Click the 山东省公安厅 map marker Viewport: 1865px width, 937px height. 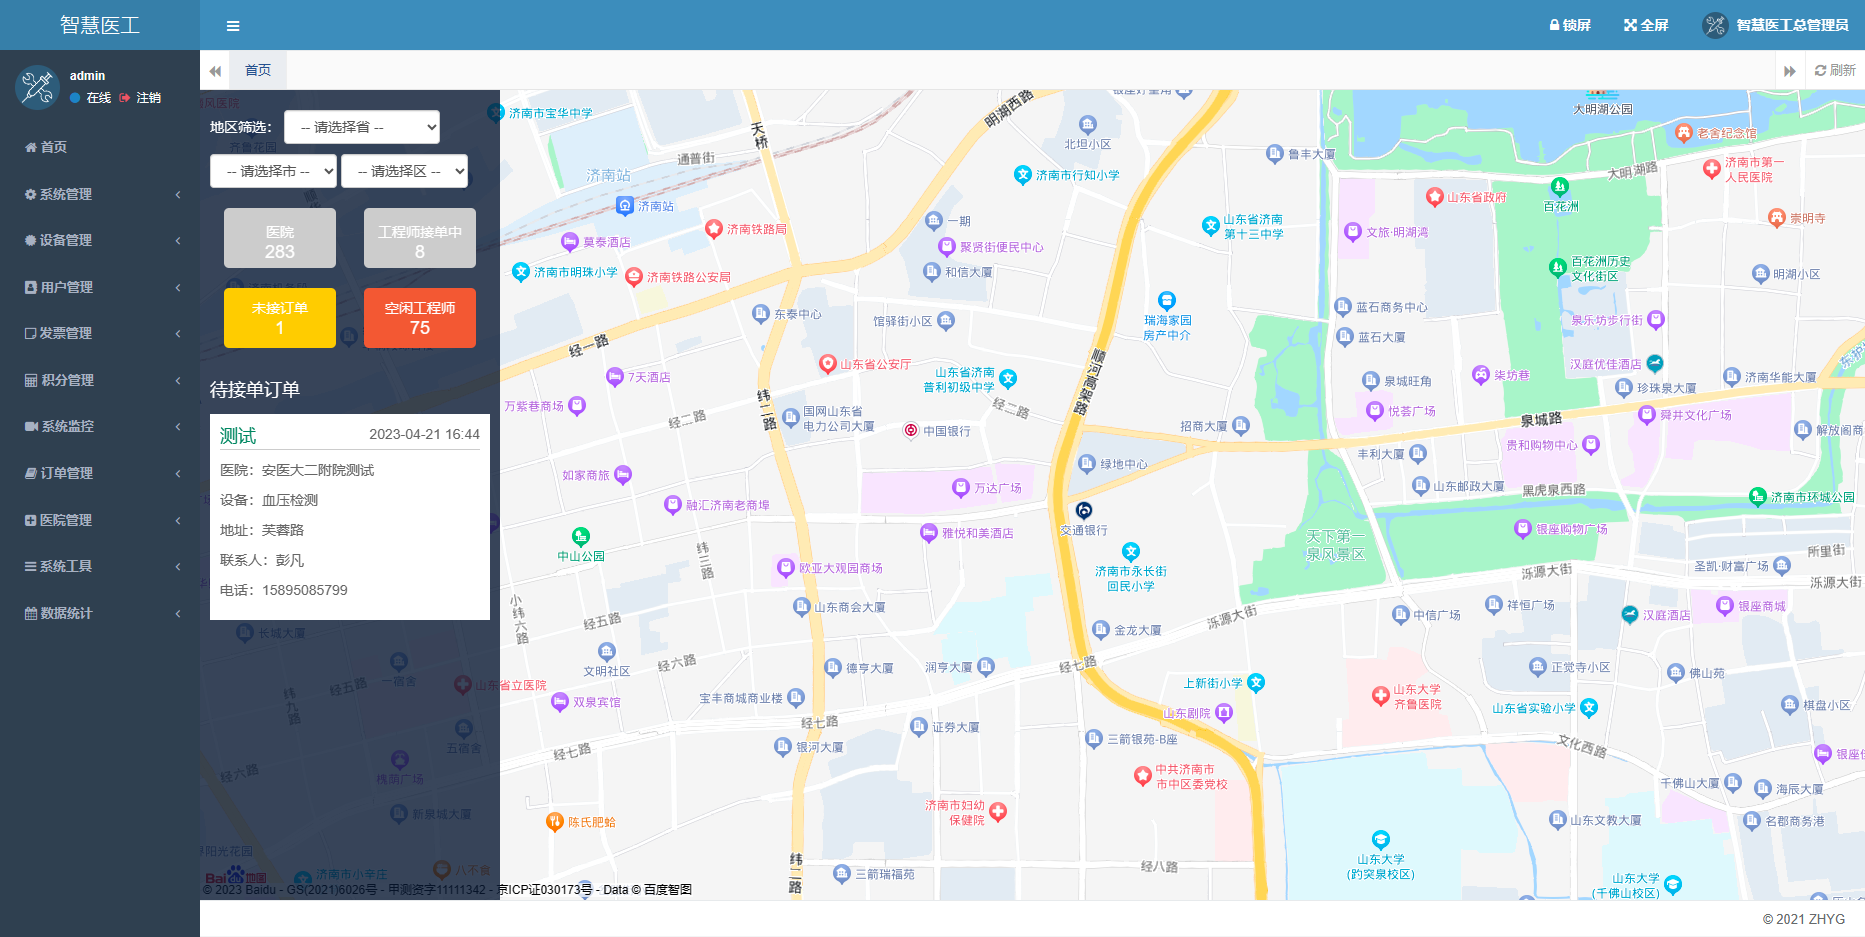[x=828, y=364]
